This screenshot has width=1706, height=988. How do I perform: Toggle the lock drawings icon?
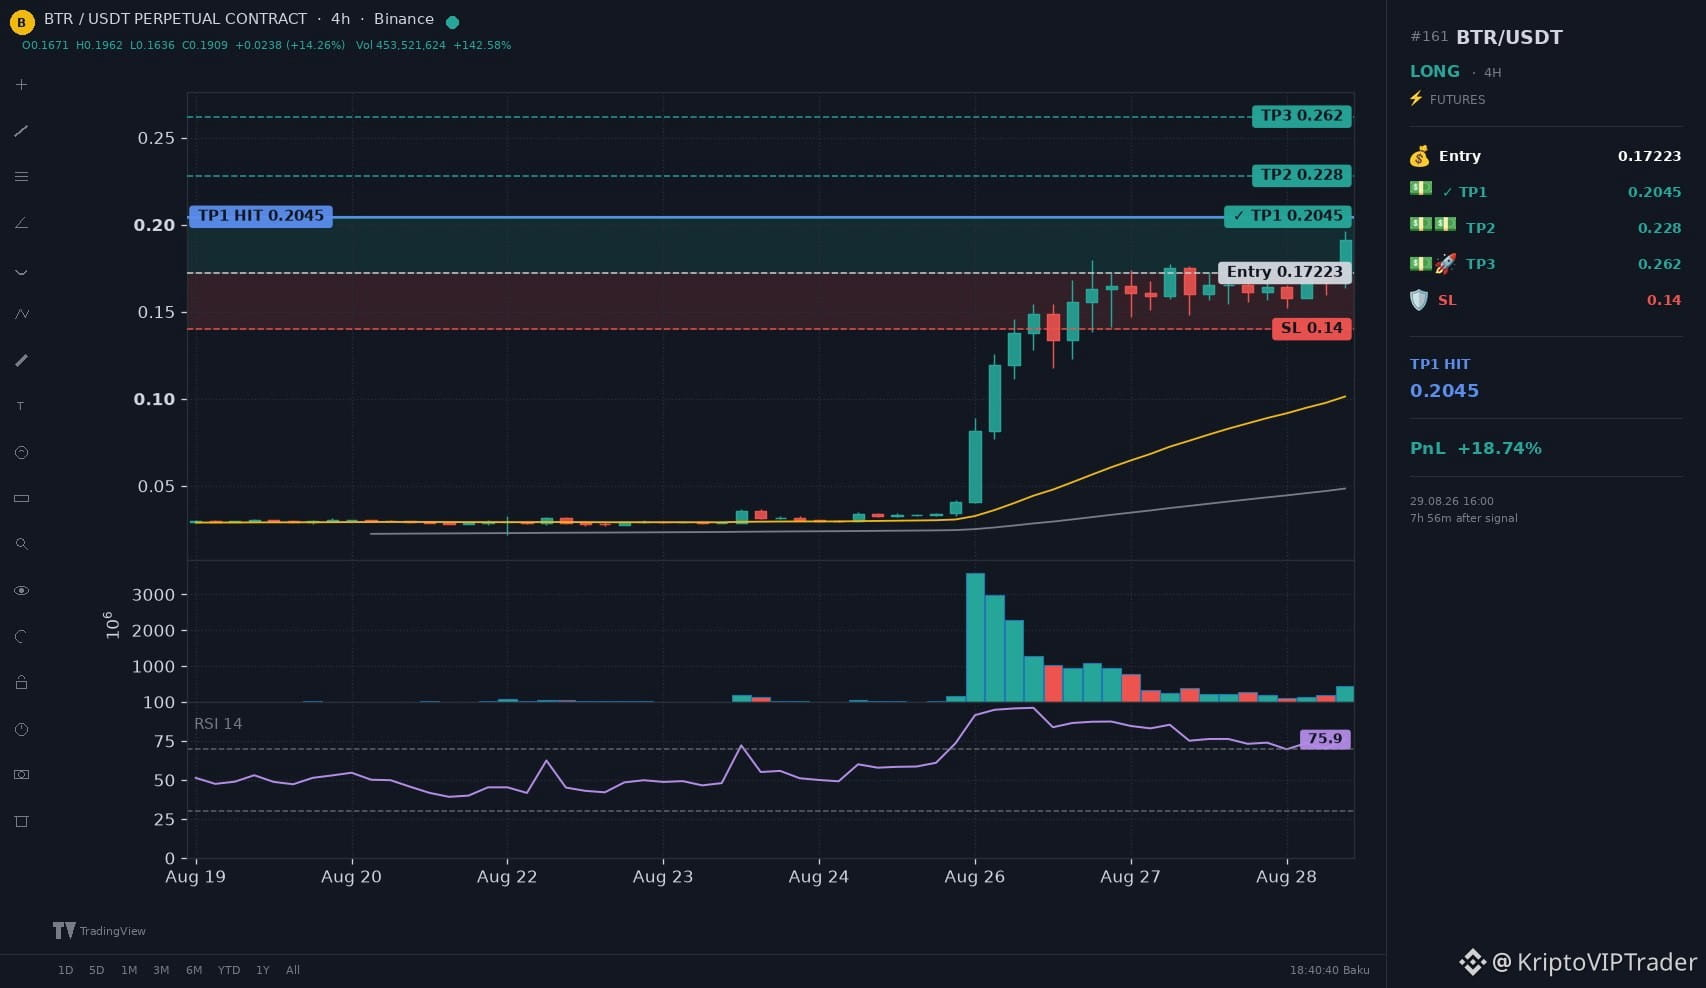(x=21, y=682)
